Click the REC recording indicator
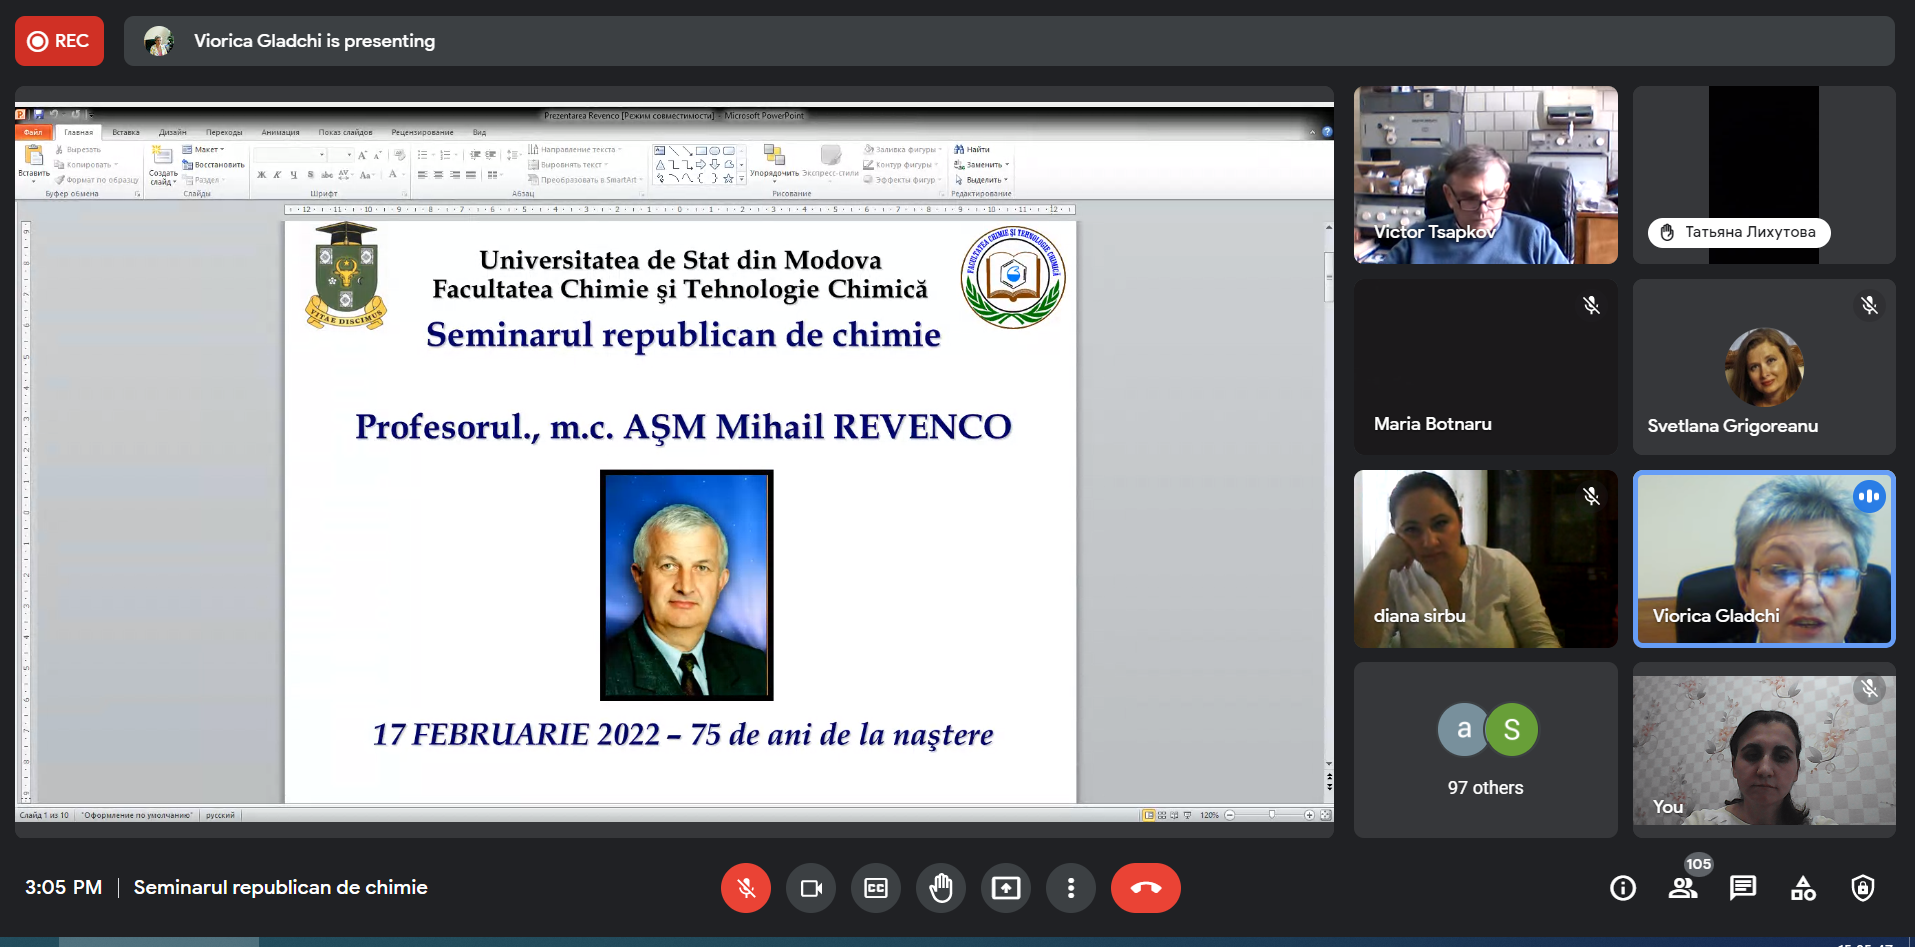The image size is (1915, 947). pyautogui.click(x=59, y=41)
